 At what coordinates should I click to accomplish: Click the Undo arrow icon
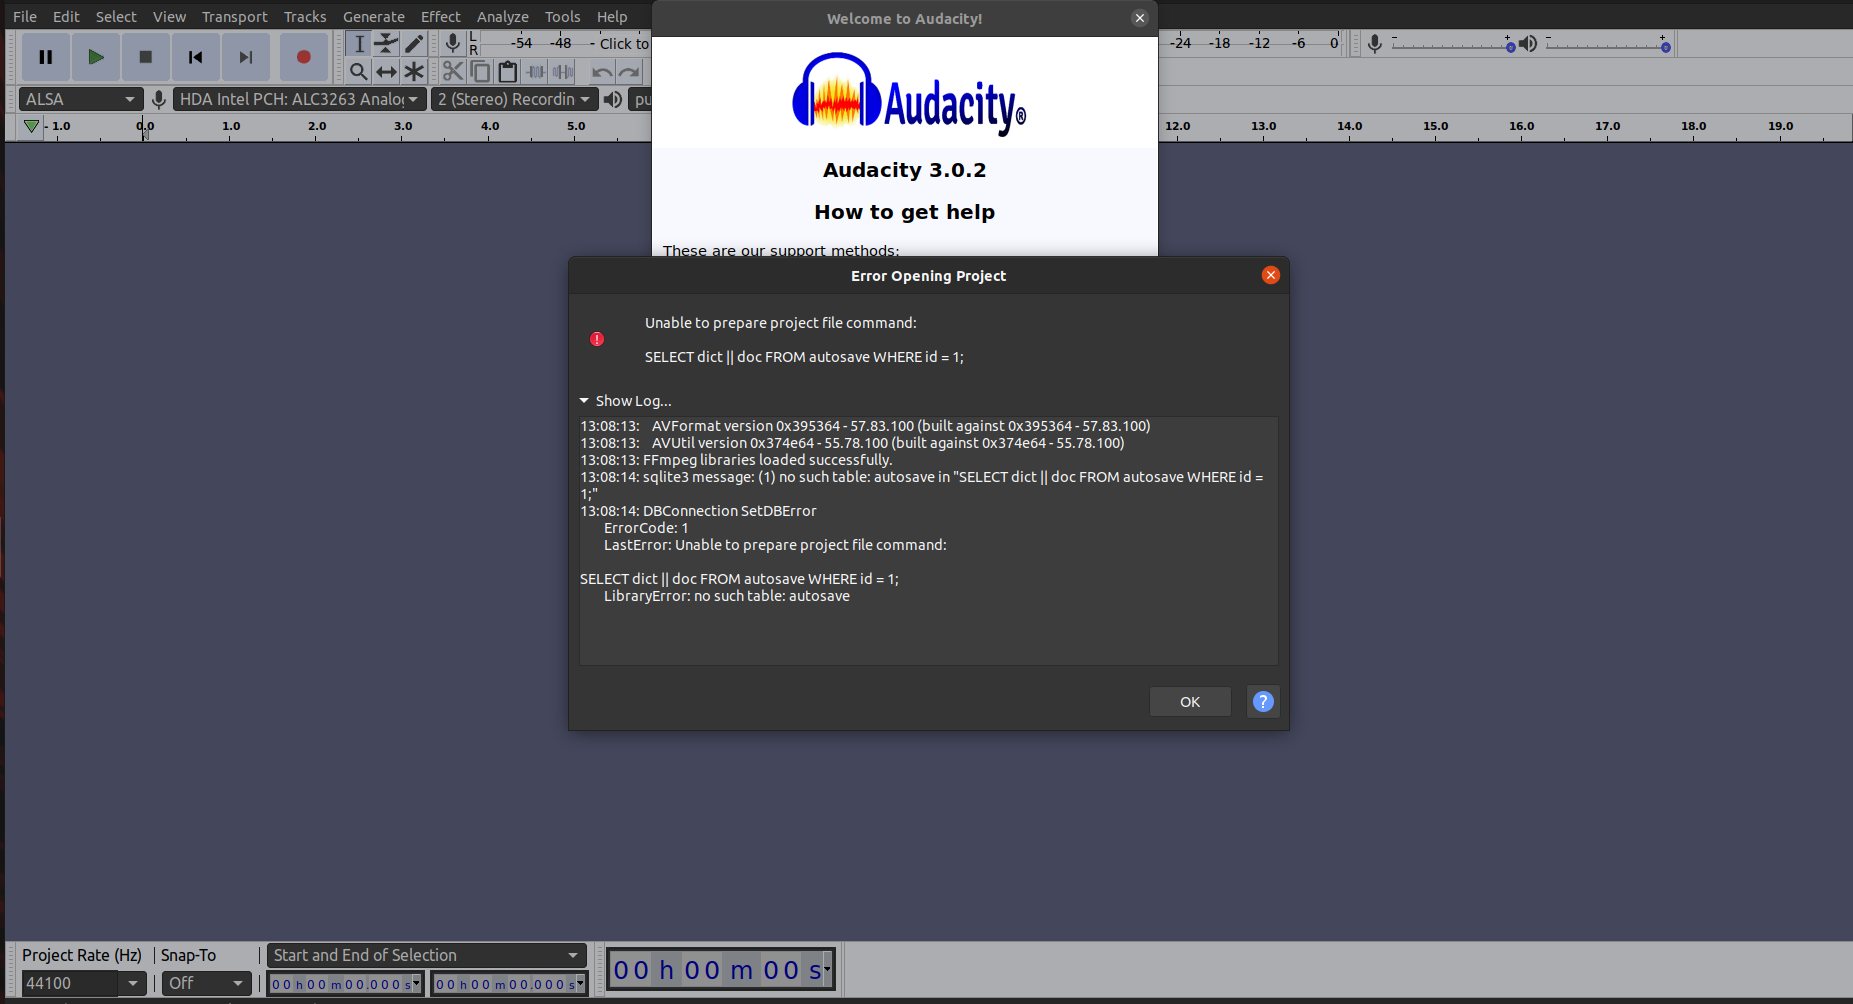click(602, 71)
